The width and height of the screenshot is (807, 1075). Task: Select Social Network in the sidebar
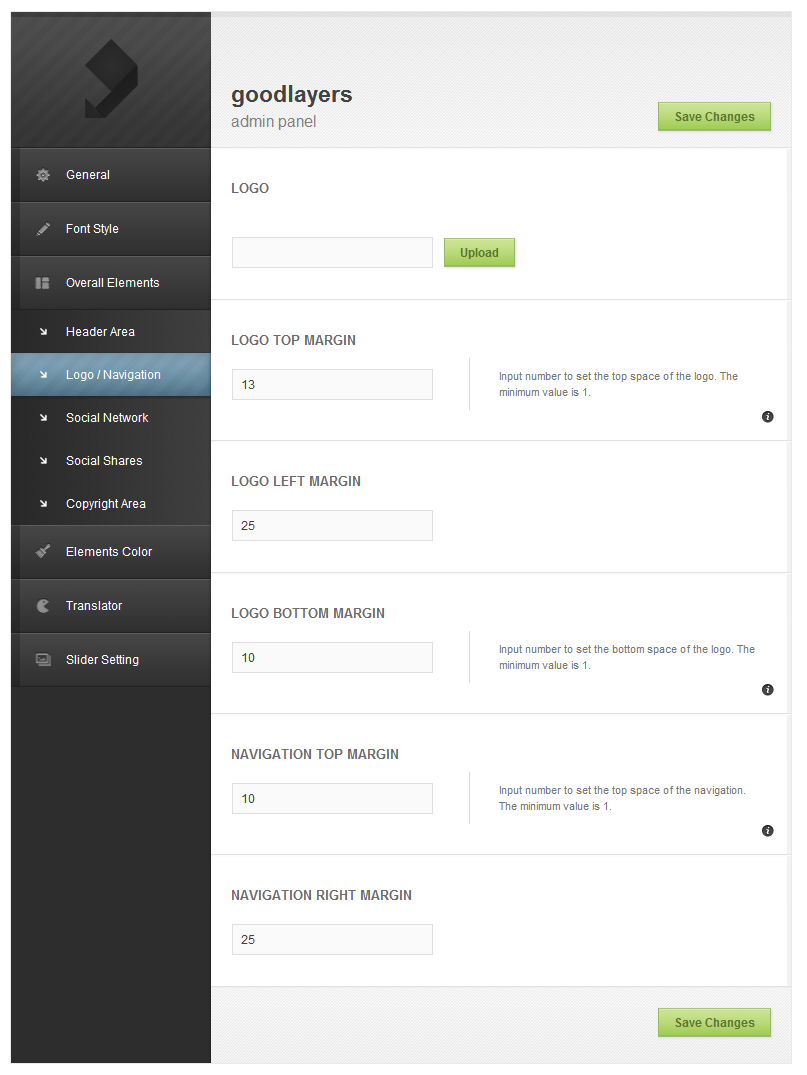point(107,418)
